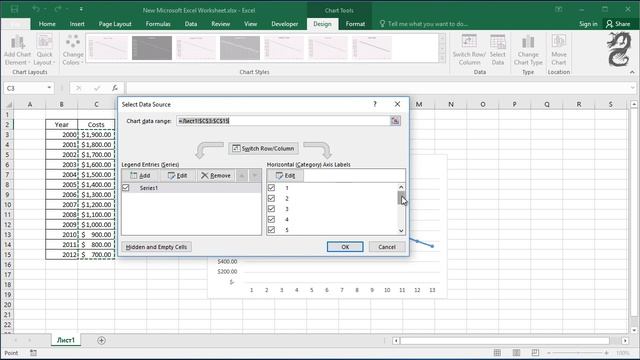Click the Hidden and Empty Cells button
The height and width of the screenshot is (360, 640).
[x=156, y=247]
